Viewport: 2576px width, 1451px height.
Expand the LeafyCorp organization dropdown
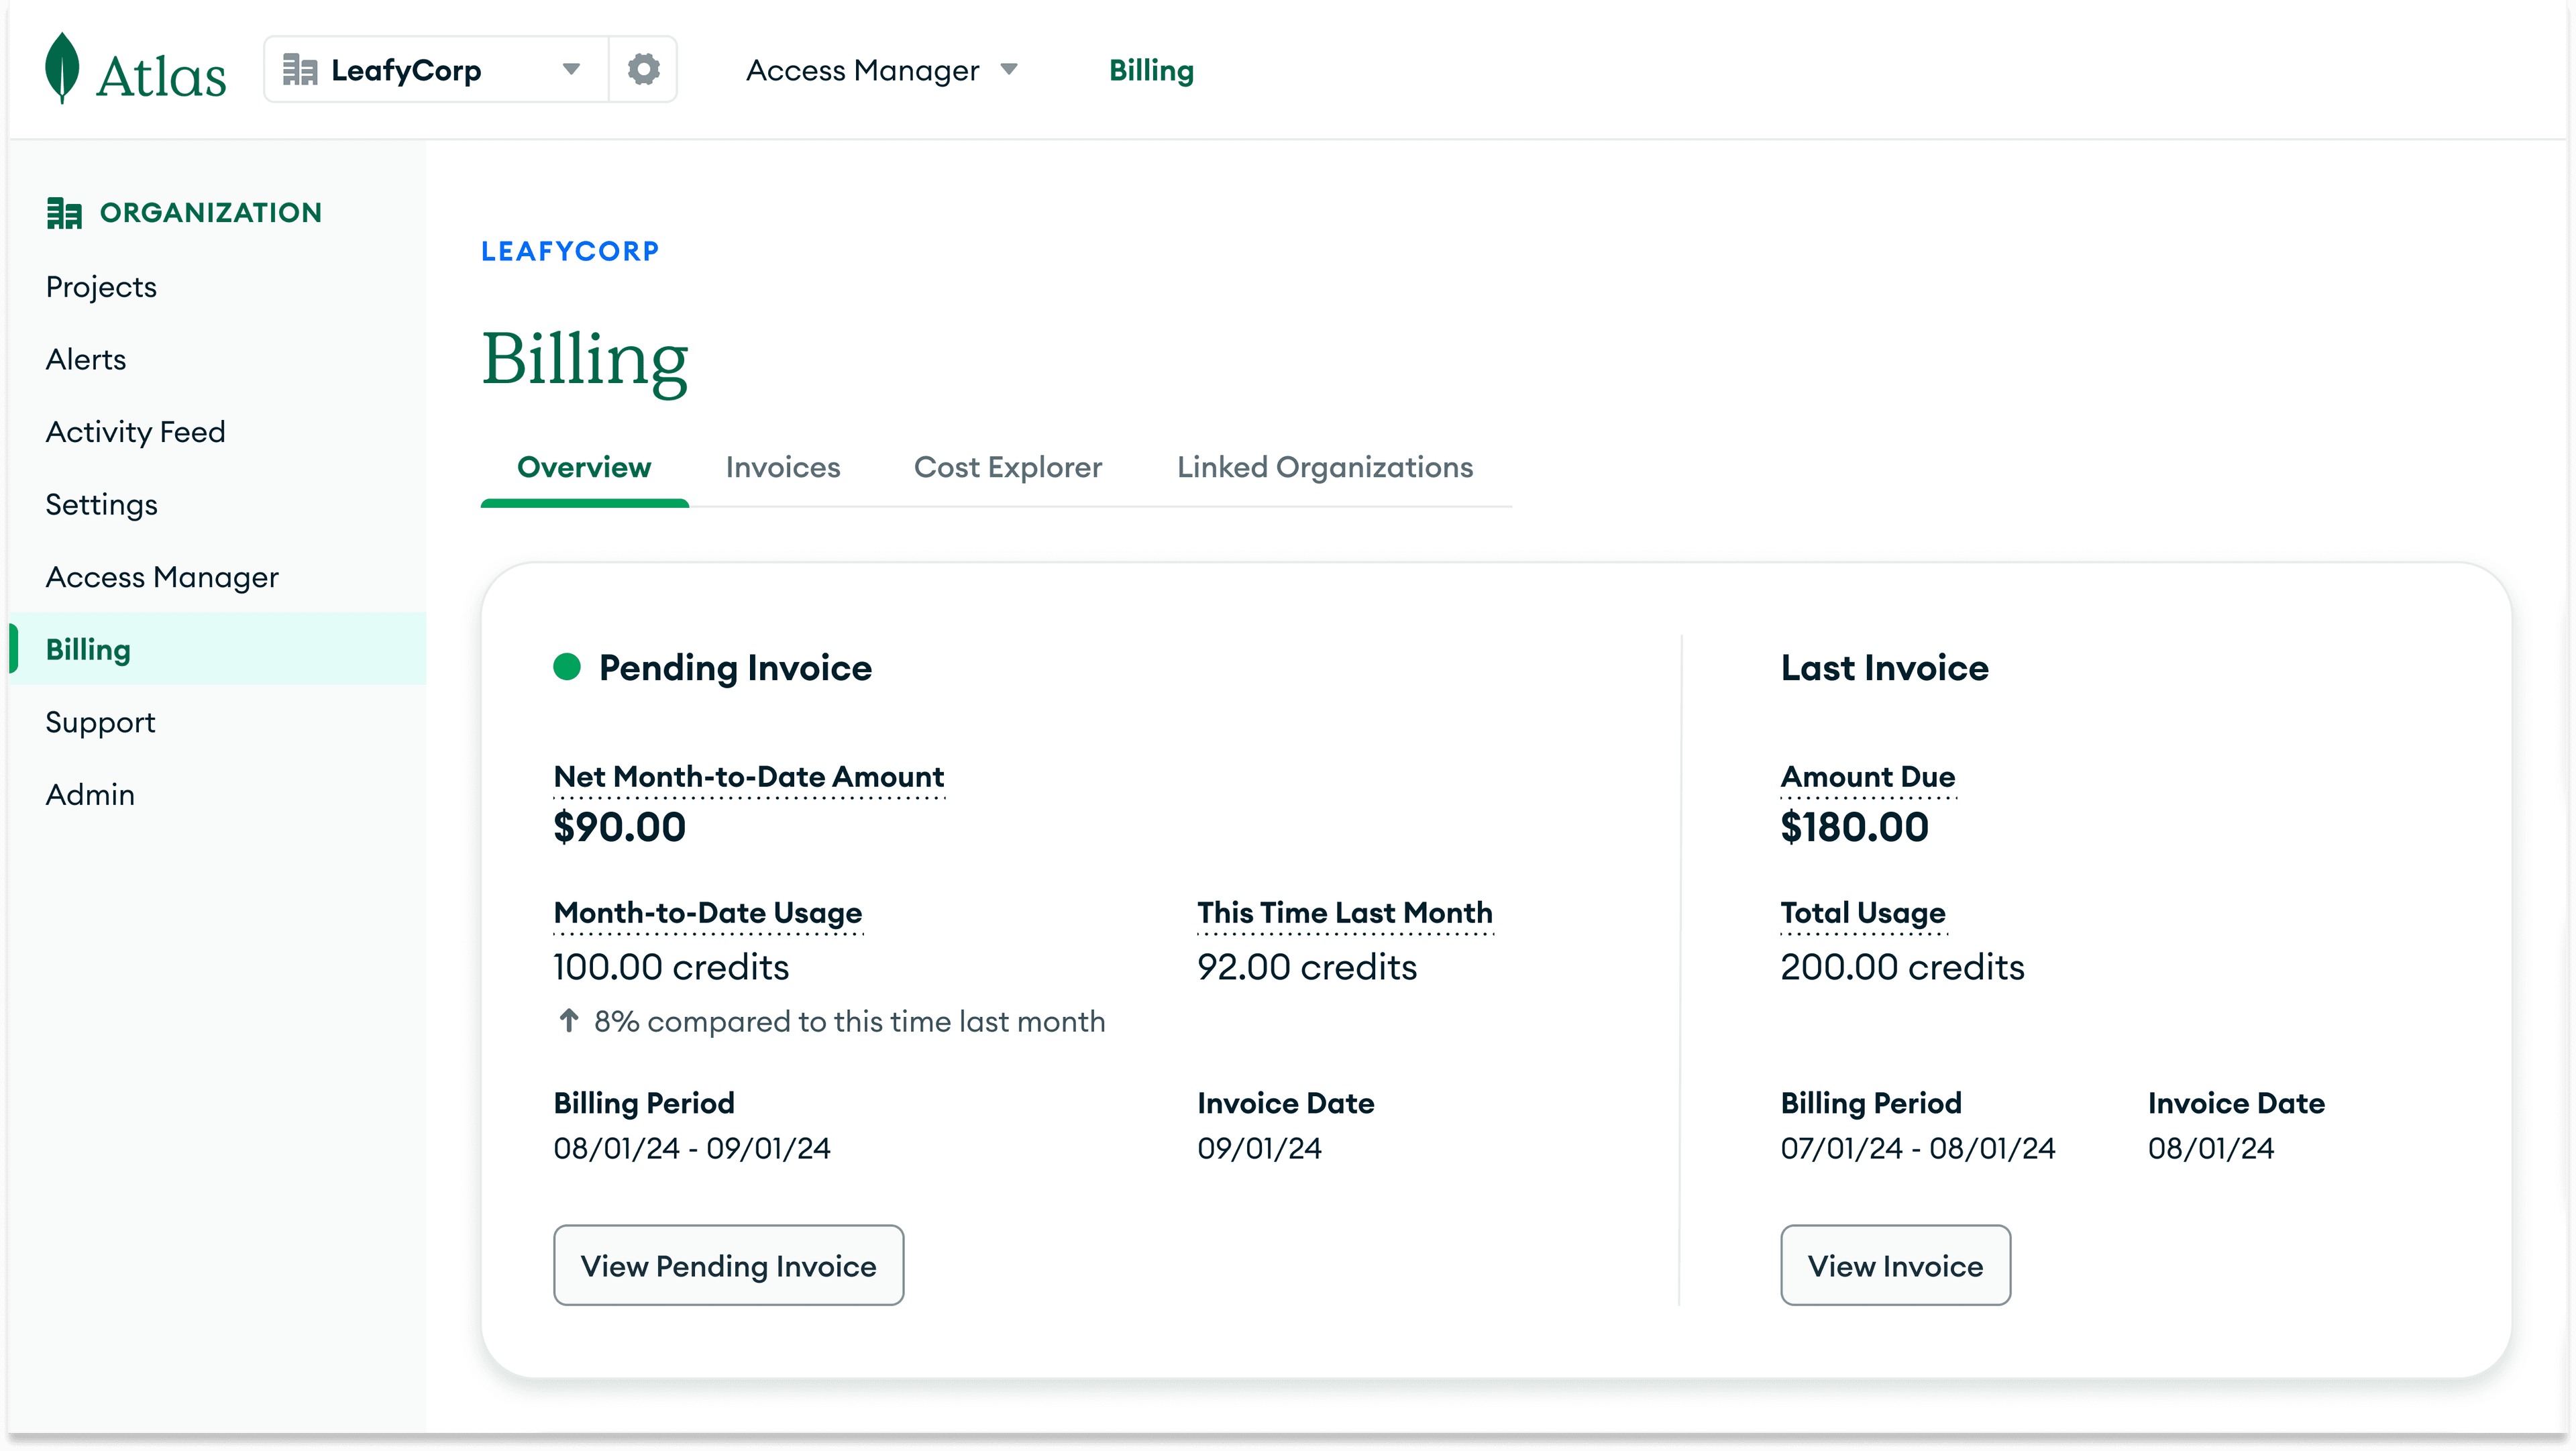pyautogui.click(x=571, y=69)
